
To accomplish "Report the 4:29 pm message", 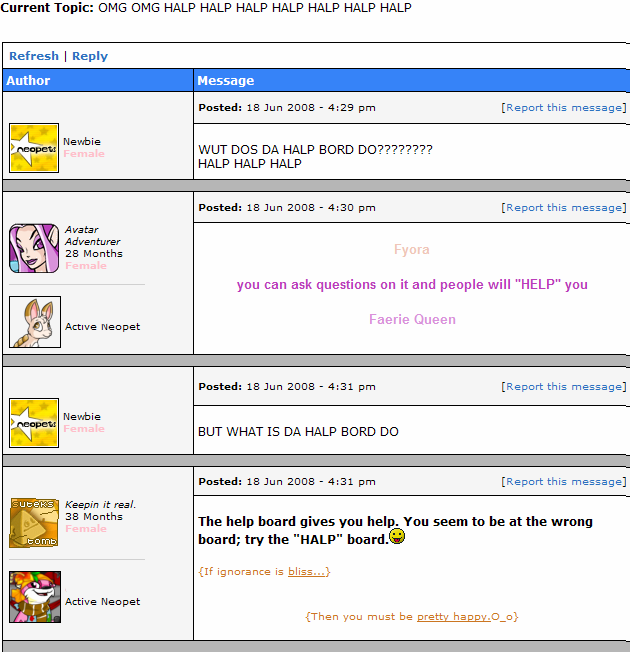I will pos(566,108).
